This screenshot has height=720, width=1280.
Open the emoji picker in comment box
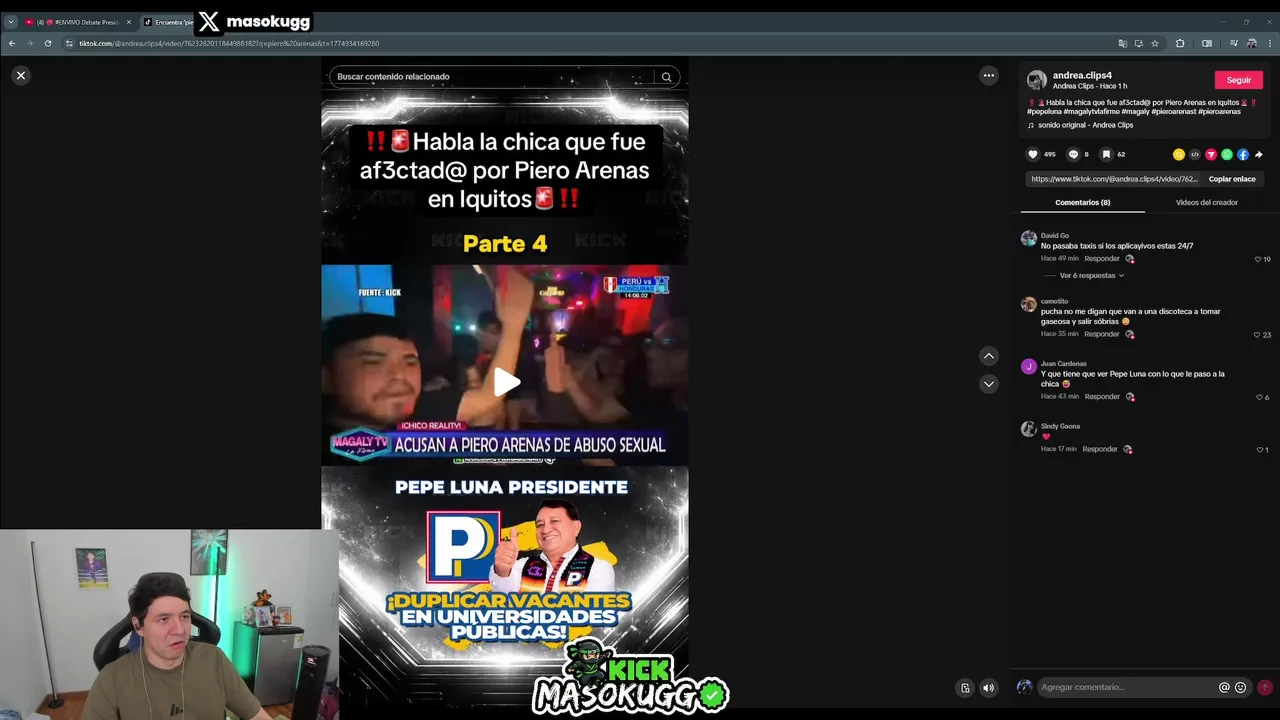point(1241,687)
